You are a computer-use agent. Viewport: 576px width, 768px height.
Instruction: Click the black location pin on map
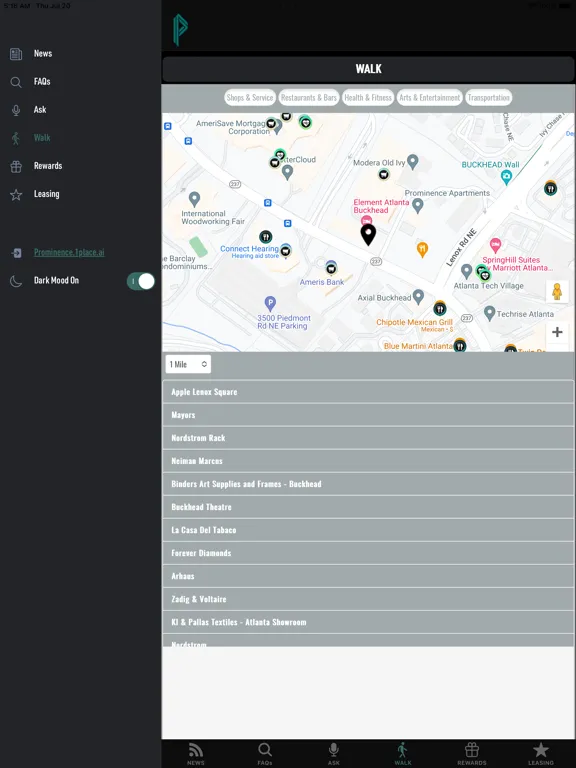coord(368,235)
